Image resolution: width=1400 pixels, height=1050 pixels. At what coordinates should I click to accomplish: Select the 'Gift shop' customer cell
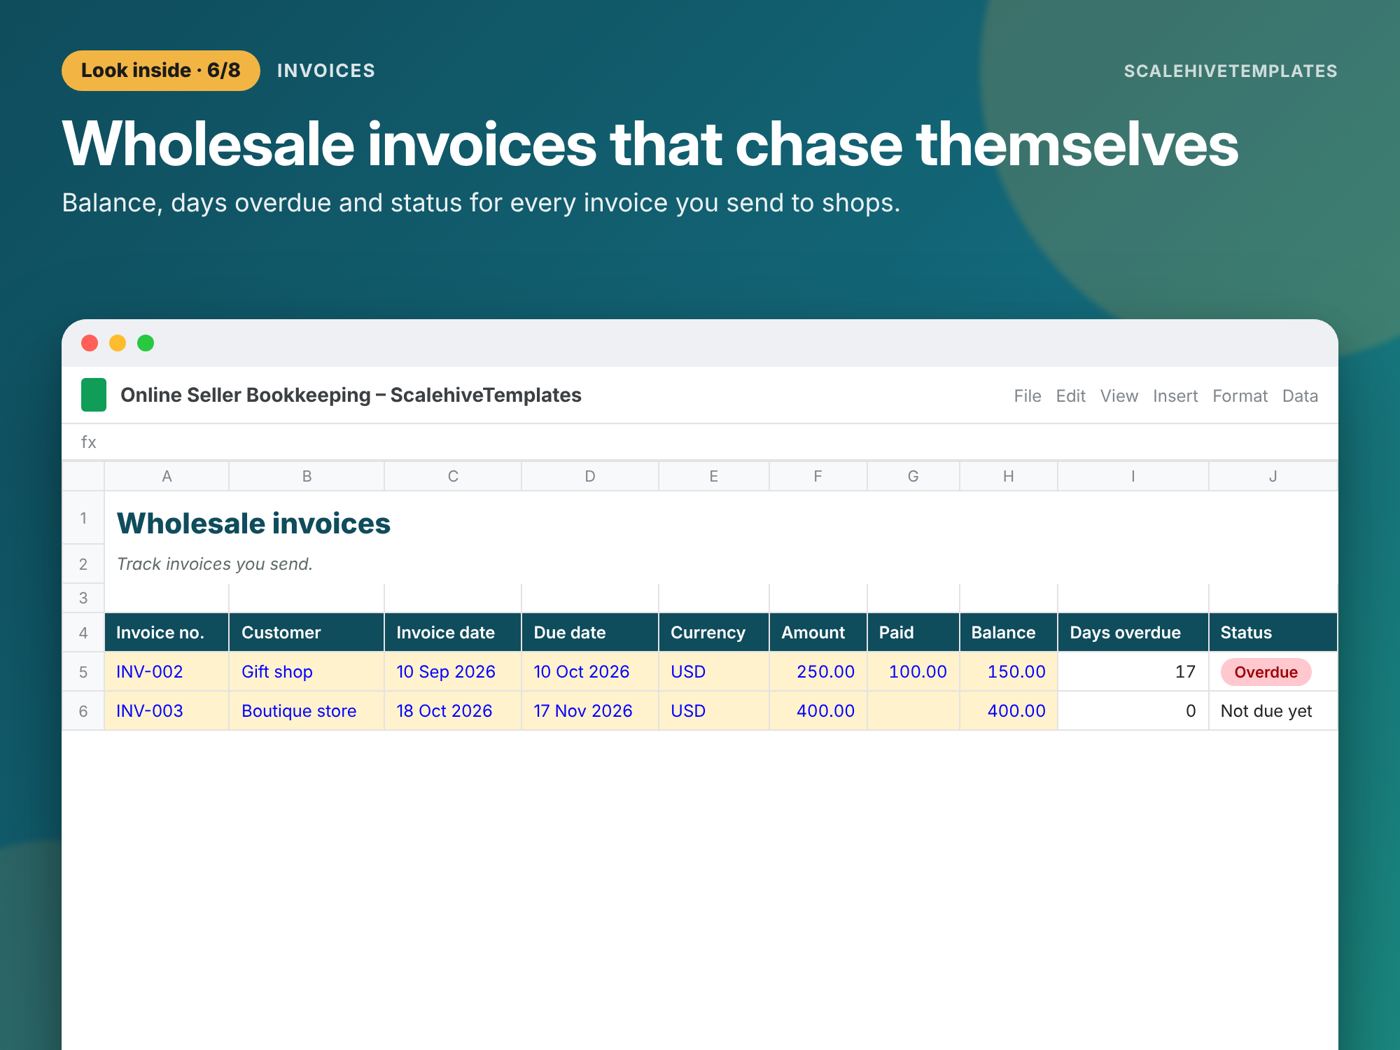[x=307, y=672]
